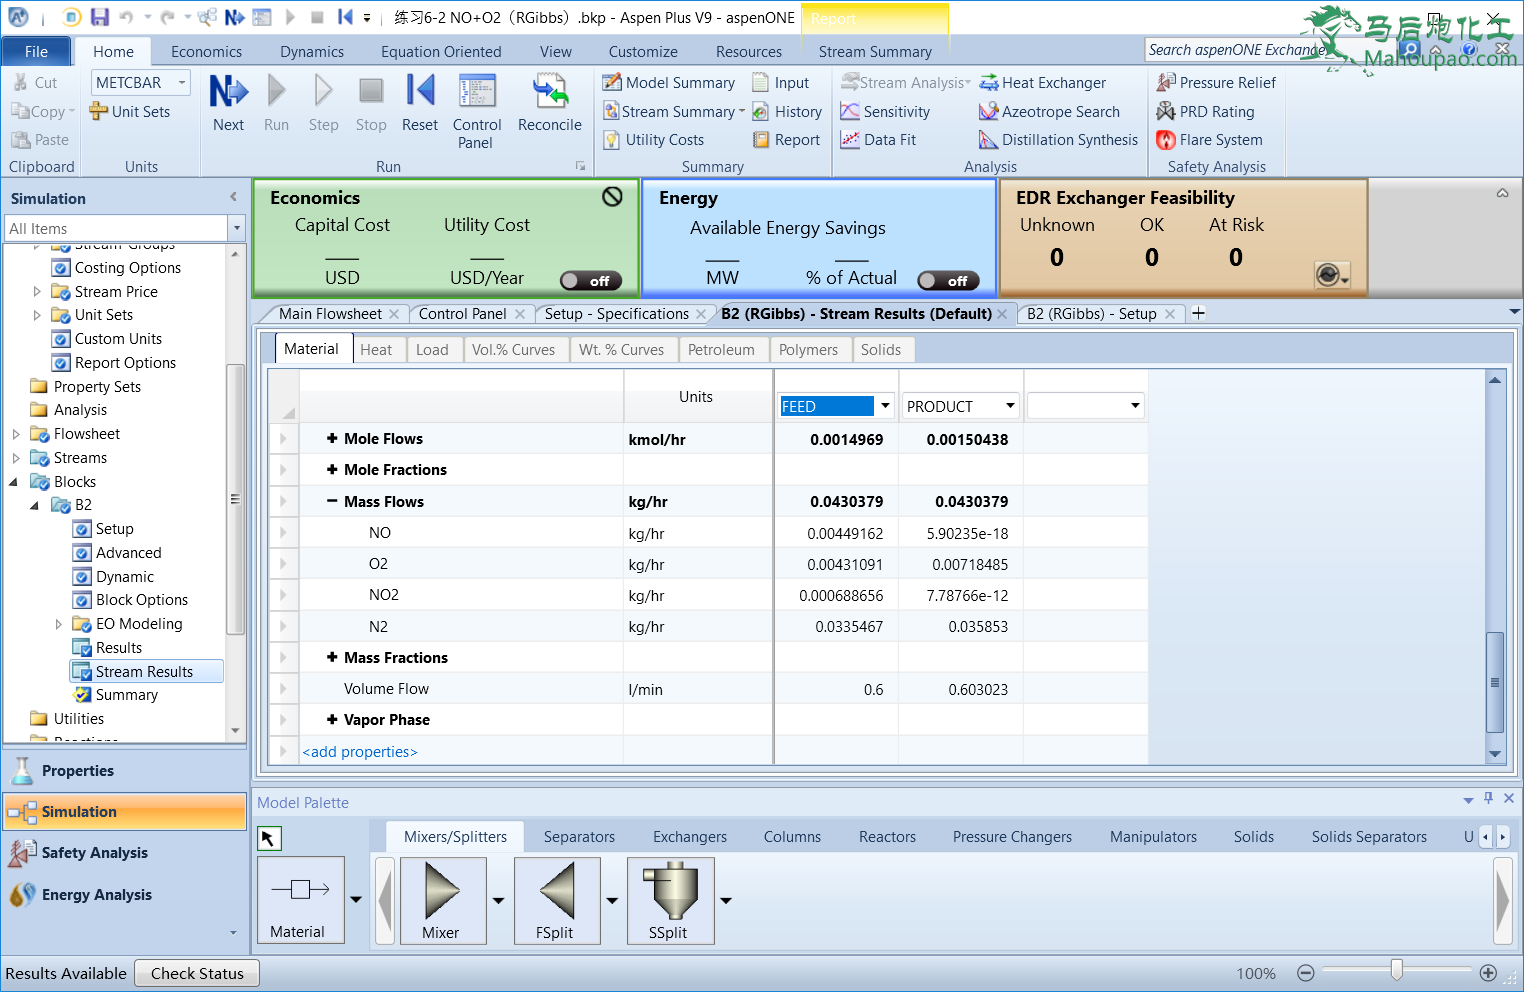Click the stream results vertical scrollbar
Screen dimensions: 1524x992
point(1495,682)
